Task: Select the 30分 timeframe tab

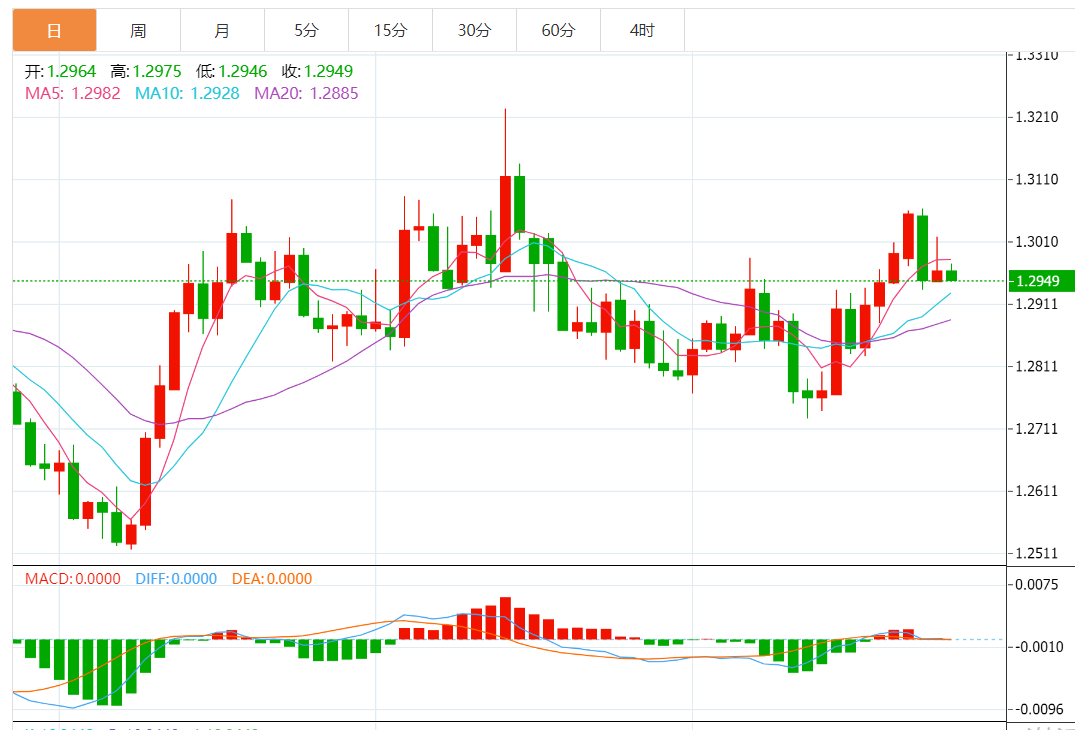Action: point(474,30)
